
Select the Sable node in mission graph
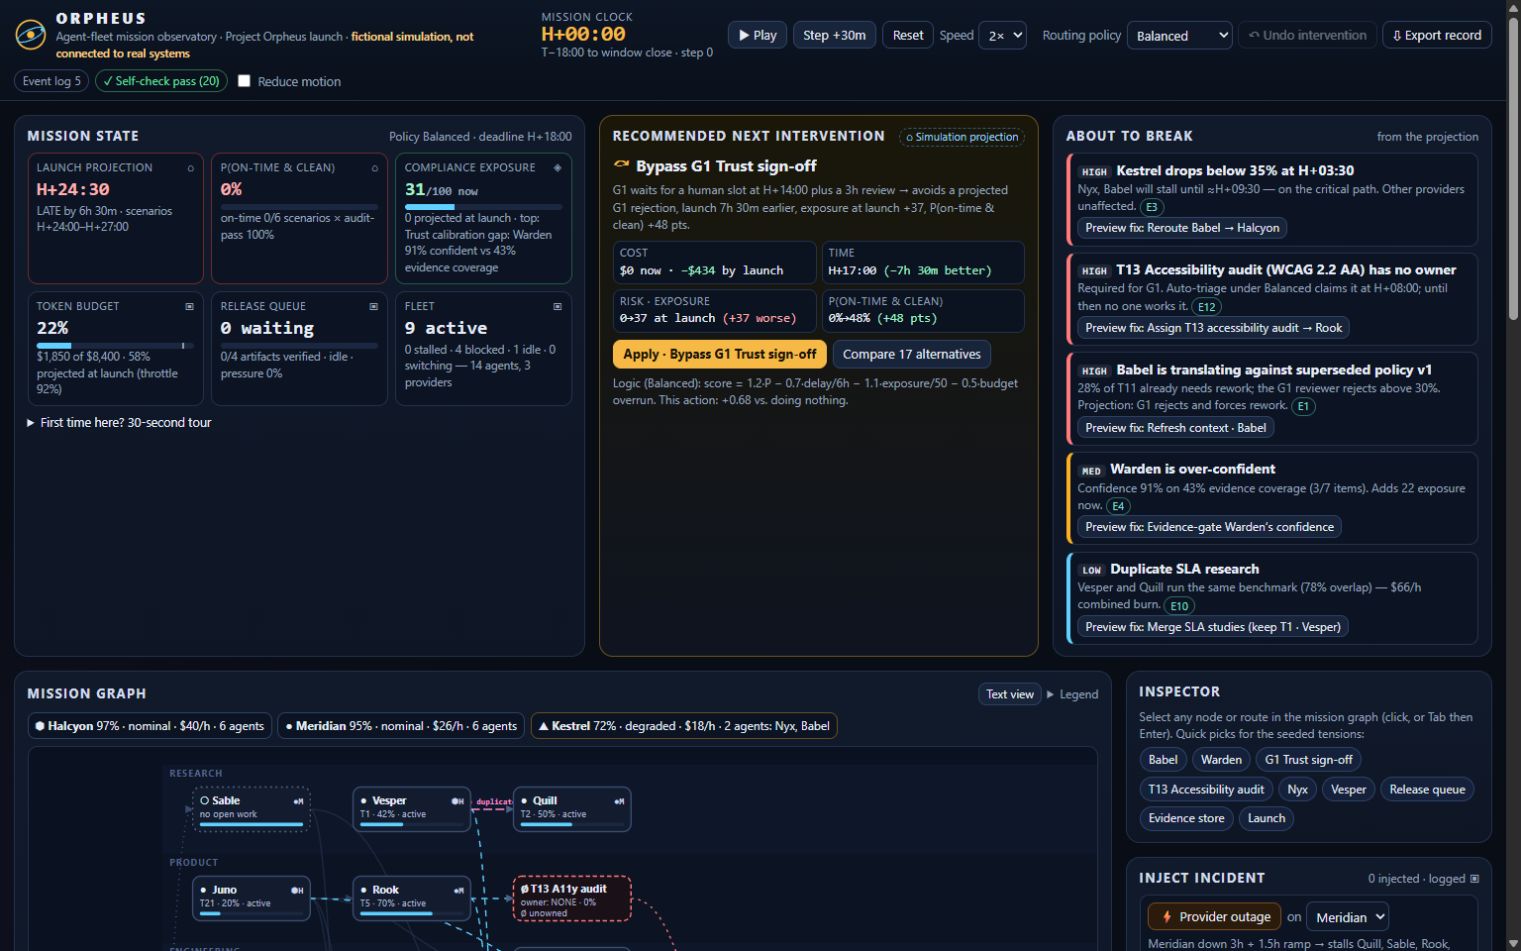[251, 809]
